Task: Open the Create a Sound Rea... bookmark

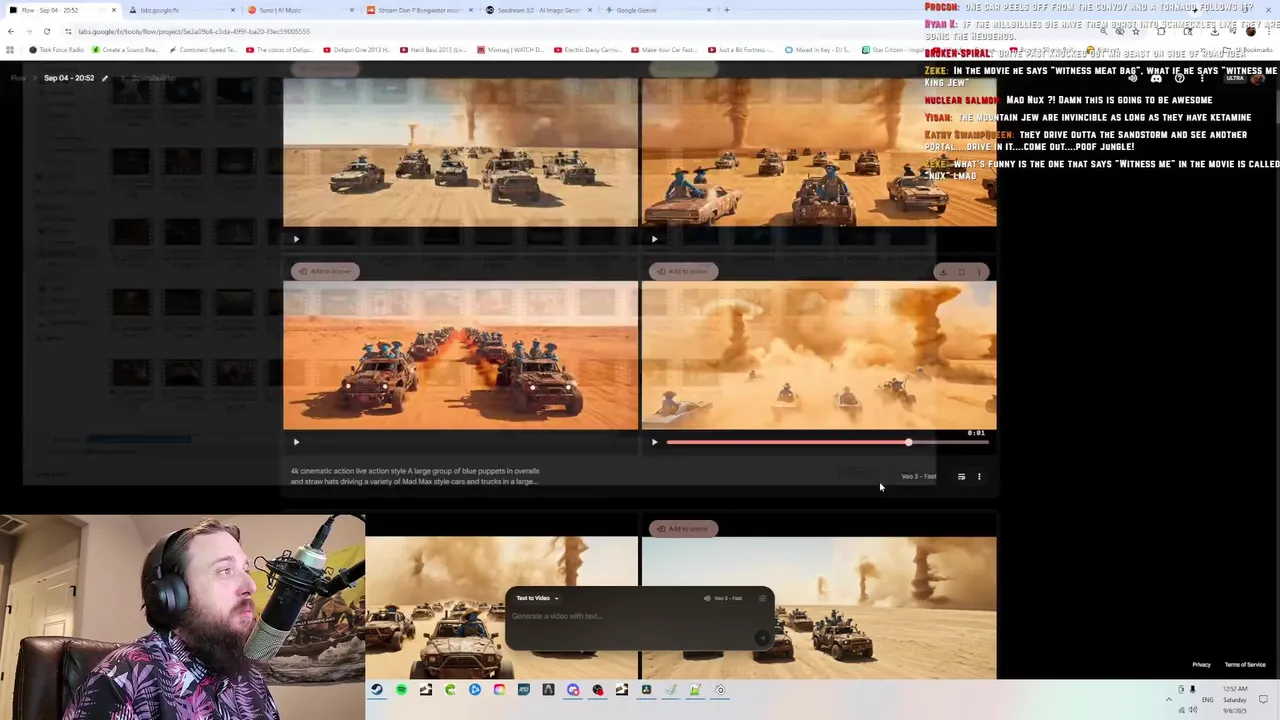Action: coord(124,50)
